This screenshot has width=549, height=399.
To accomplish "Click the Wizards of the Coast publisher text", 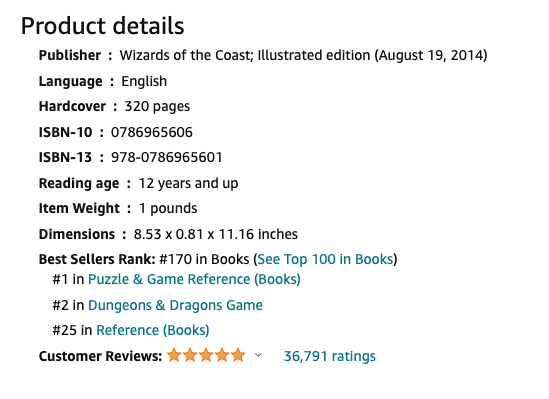I will pos(186,55).
